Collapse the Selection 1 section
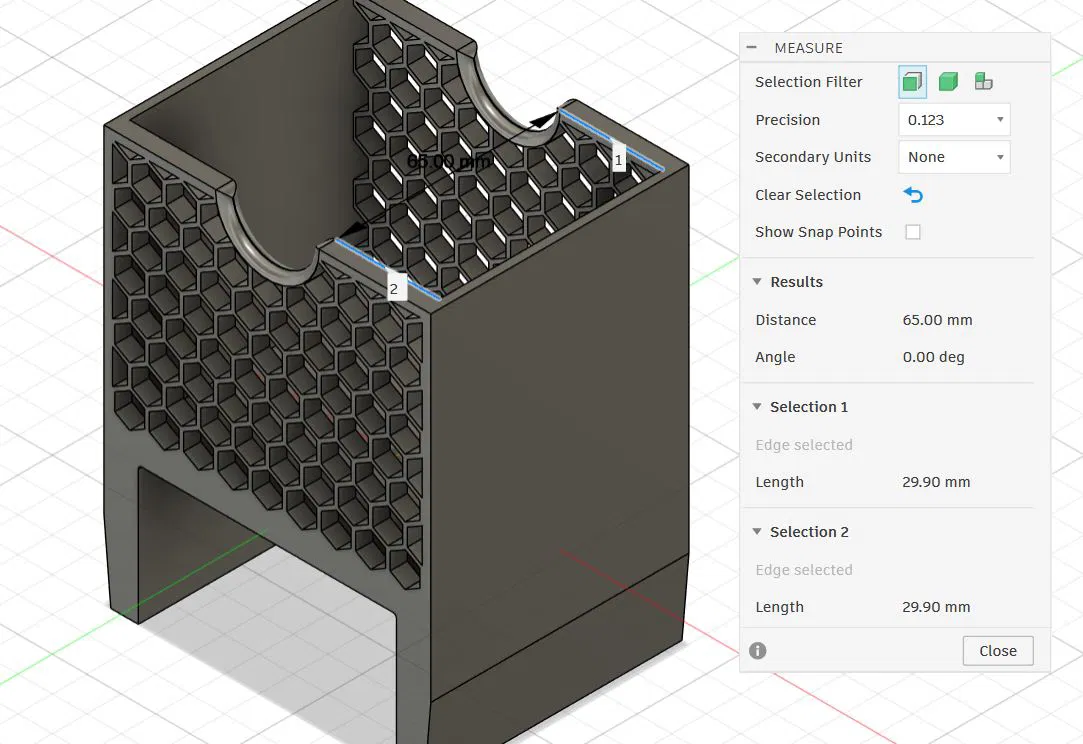 758,407
